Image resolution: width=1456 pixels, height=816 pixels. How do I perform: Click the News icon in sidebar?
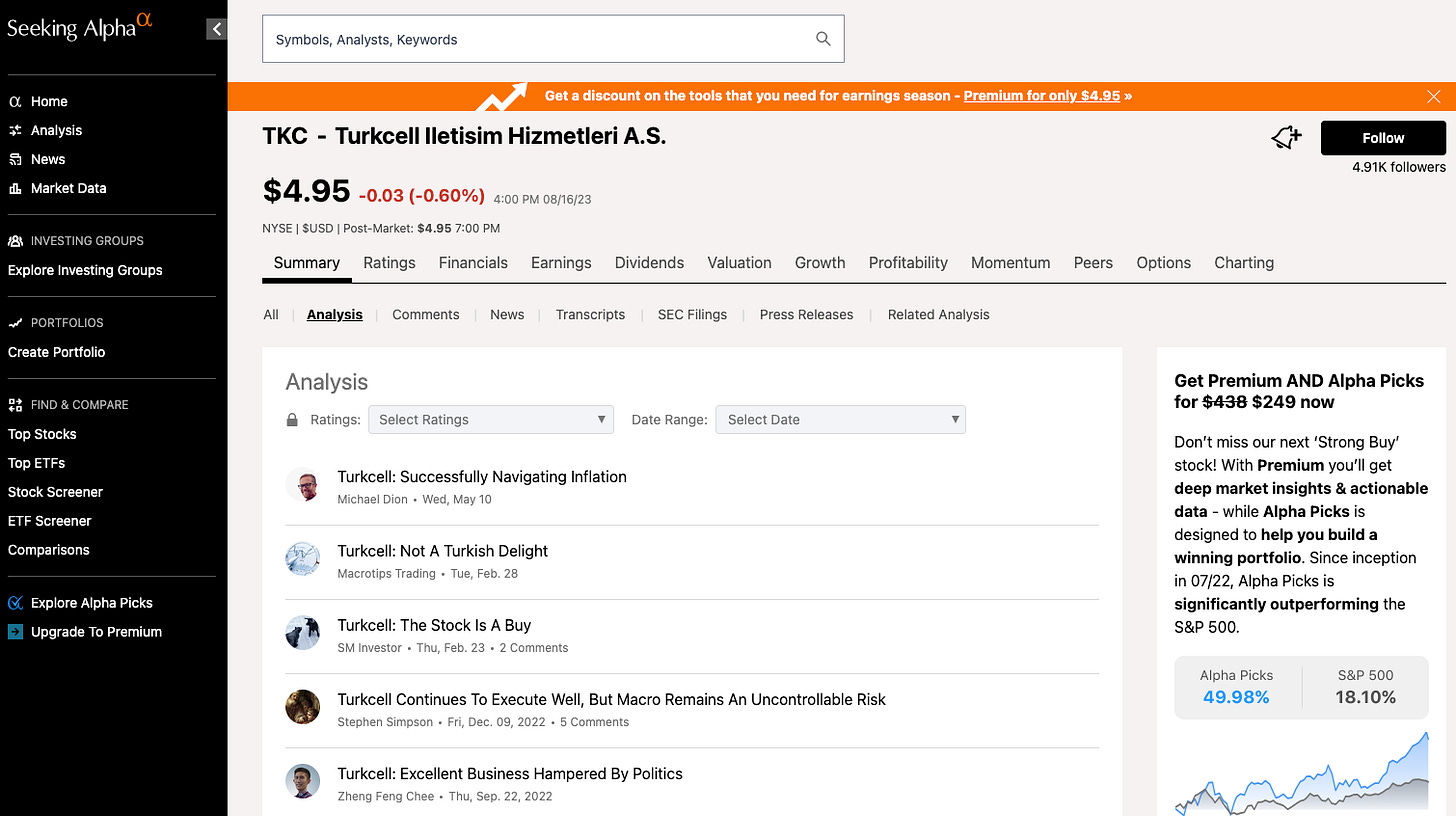[15, 159]
